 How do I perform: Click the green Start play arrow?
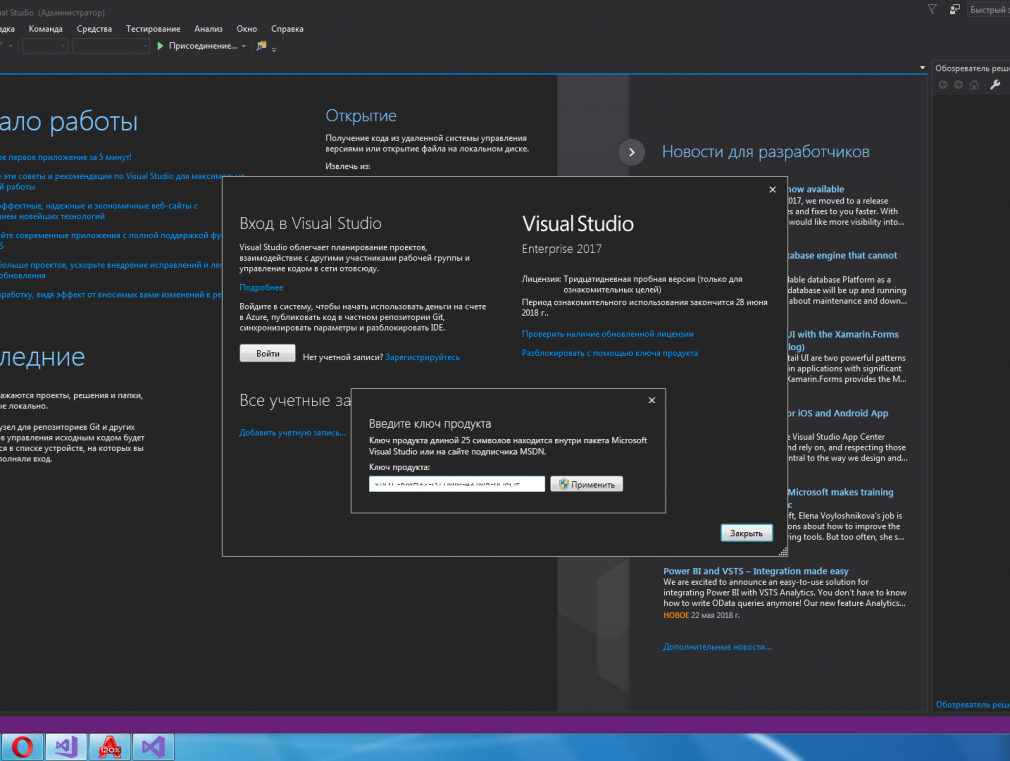pyautogui.click(x=160, y=46)
